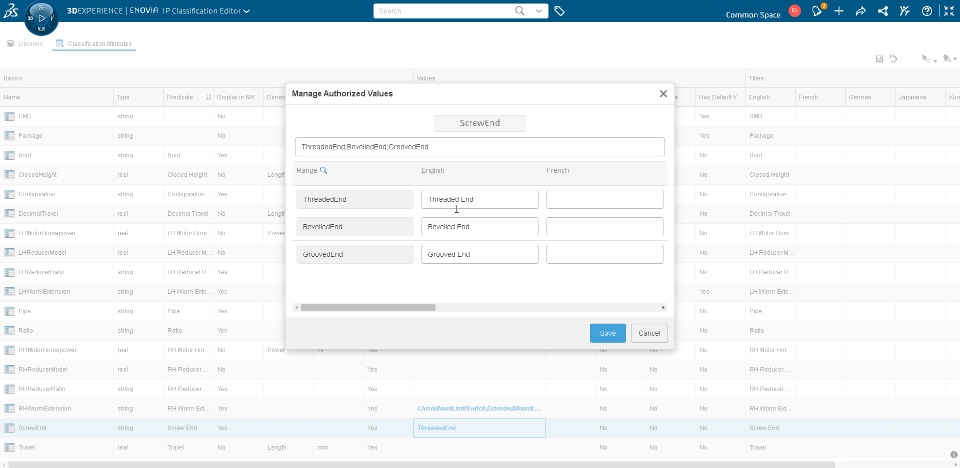This screenshot has width=960, height=468.
Task: Close the Manage Authorized Values dialog
Action: tap(663, 94)
